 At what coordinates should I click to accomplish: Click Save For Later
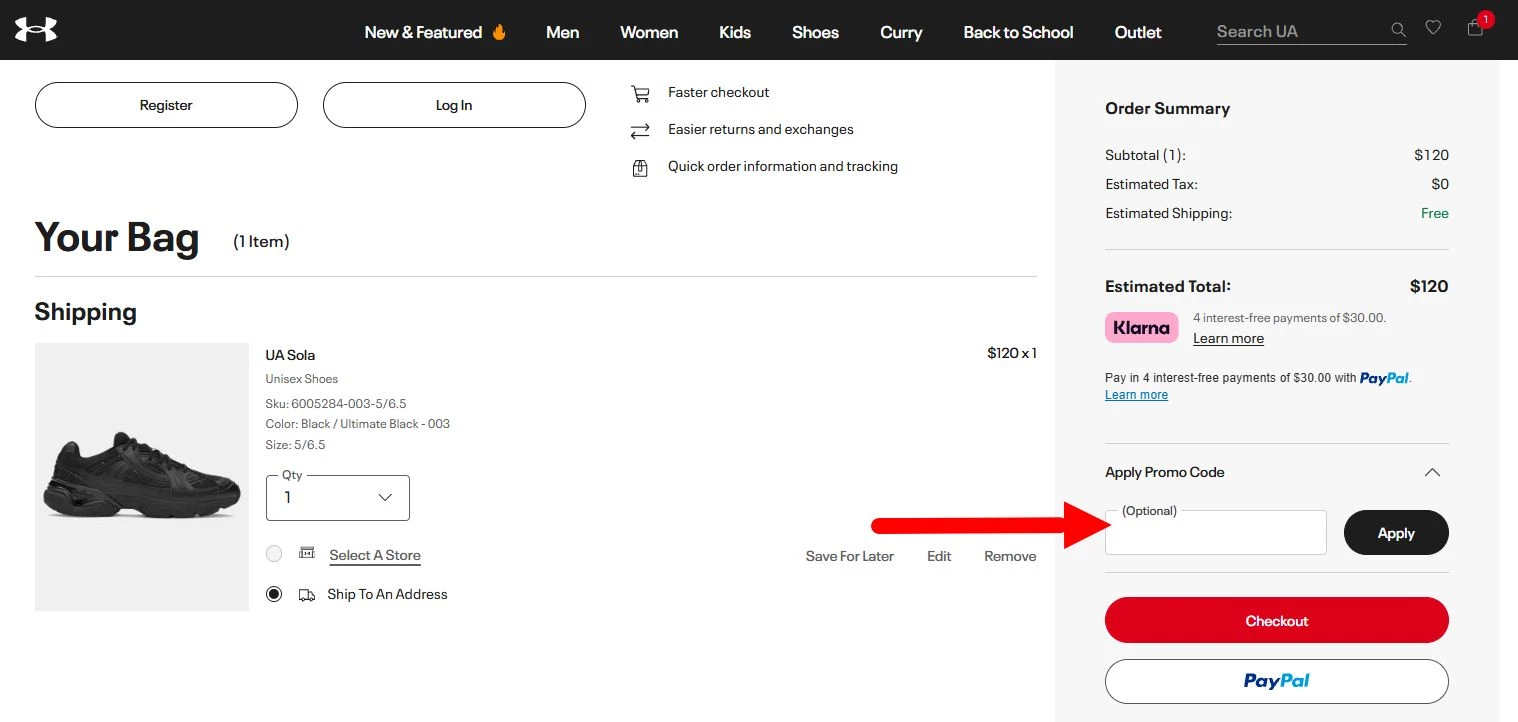click(x=850, y=556)
